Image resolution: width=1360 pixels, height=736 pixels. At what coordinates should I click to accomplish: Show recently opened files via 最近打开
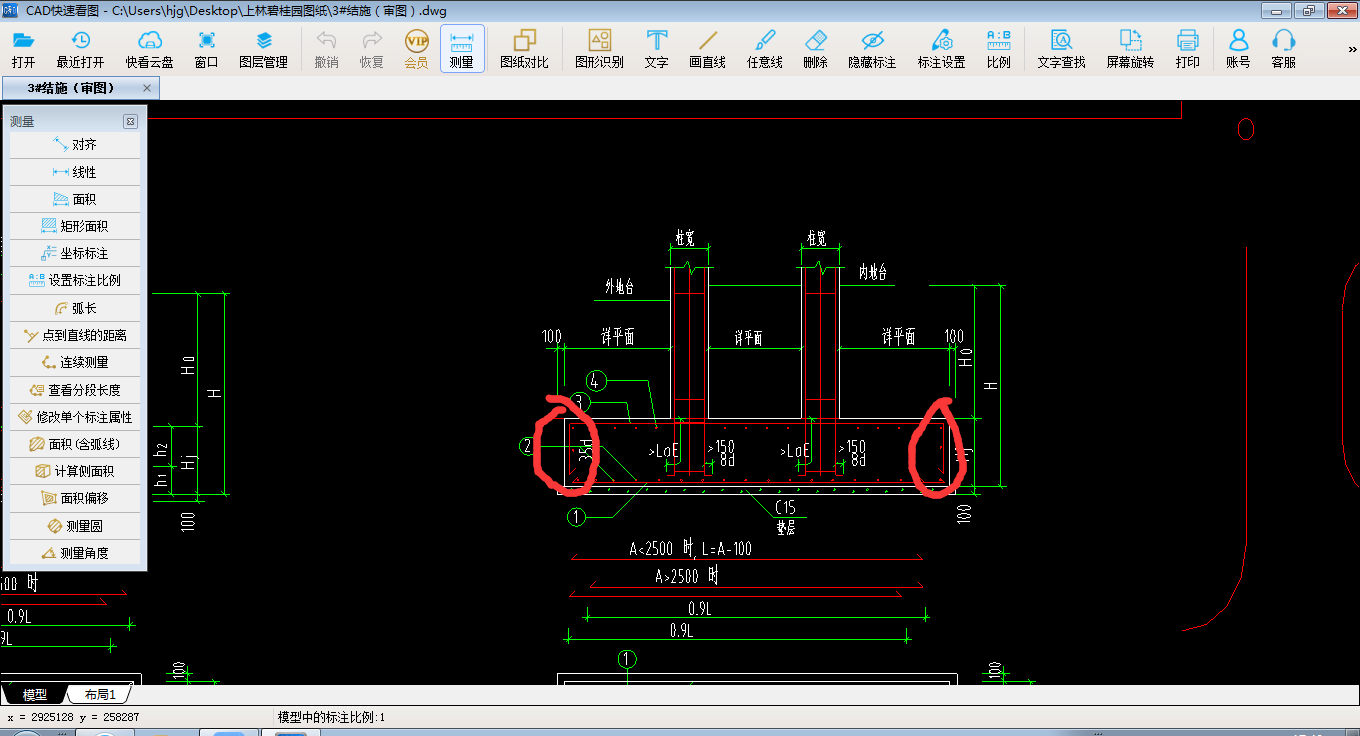[80, 49]
